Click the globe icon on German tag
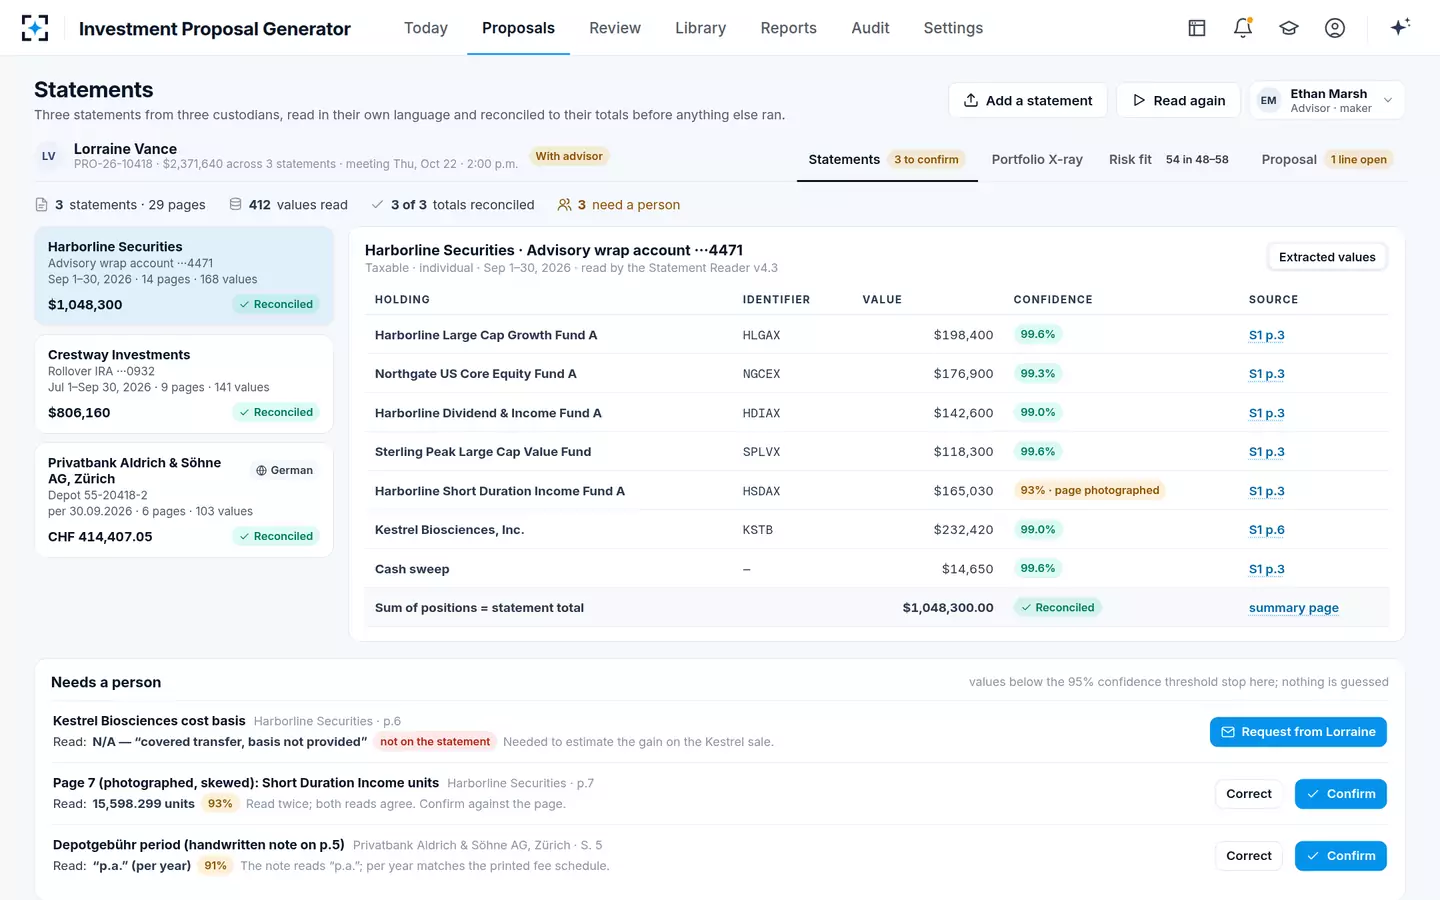The image size is (1440, 900). tap(261, 470)
